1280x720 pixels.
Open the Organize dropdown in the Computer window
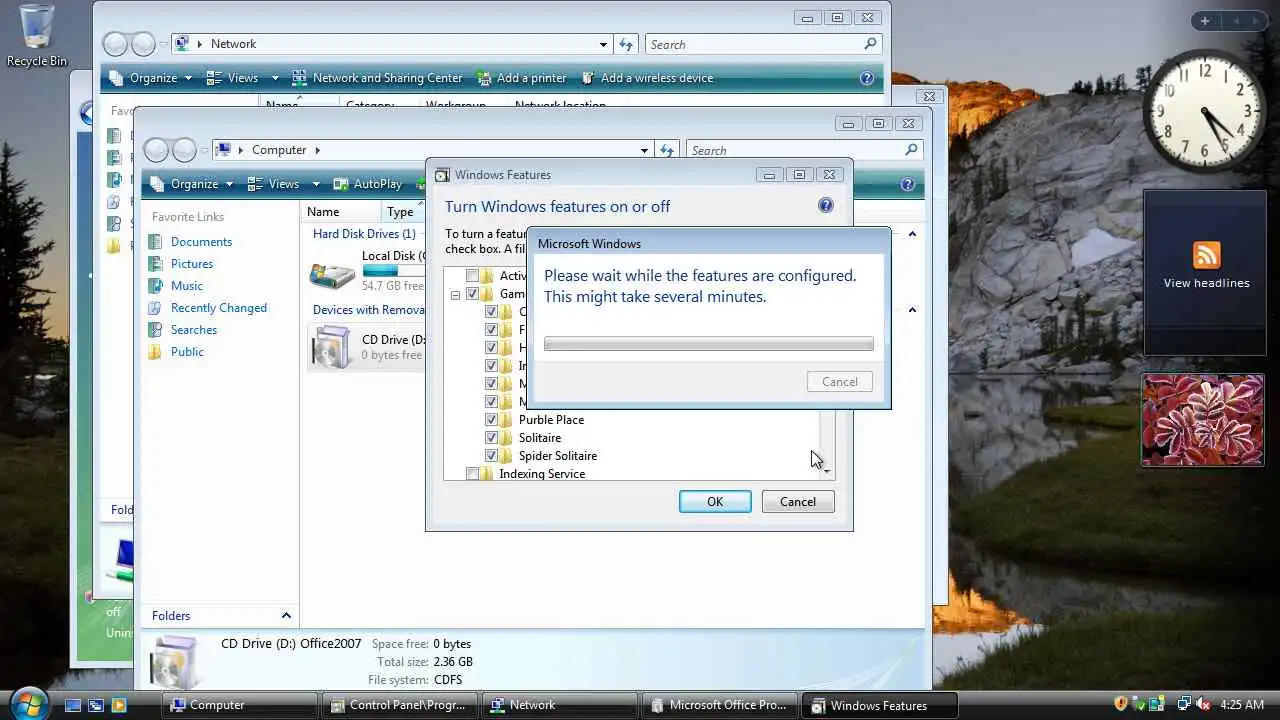(x=192, y=184)
